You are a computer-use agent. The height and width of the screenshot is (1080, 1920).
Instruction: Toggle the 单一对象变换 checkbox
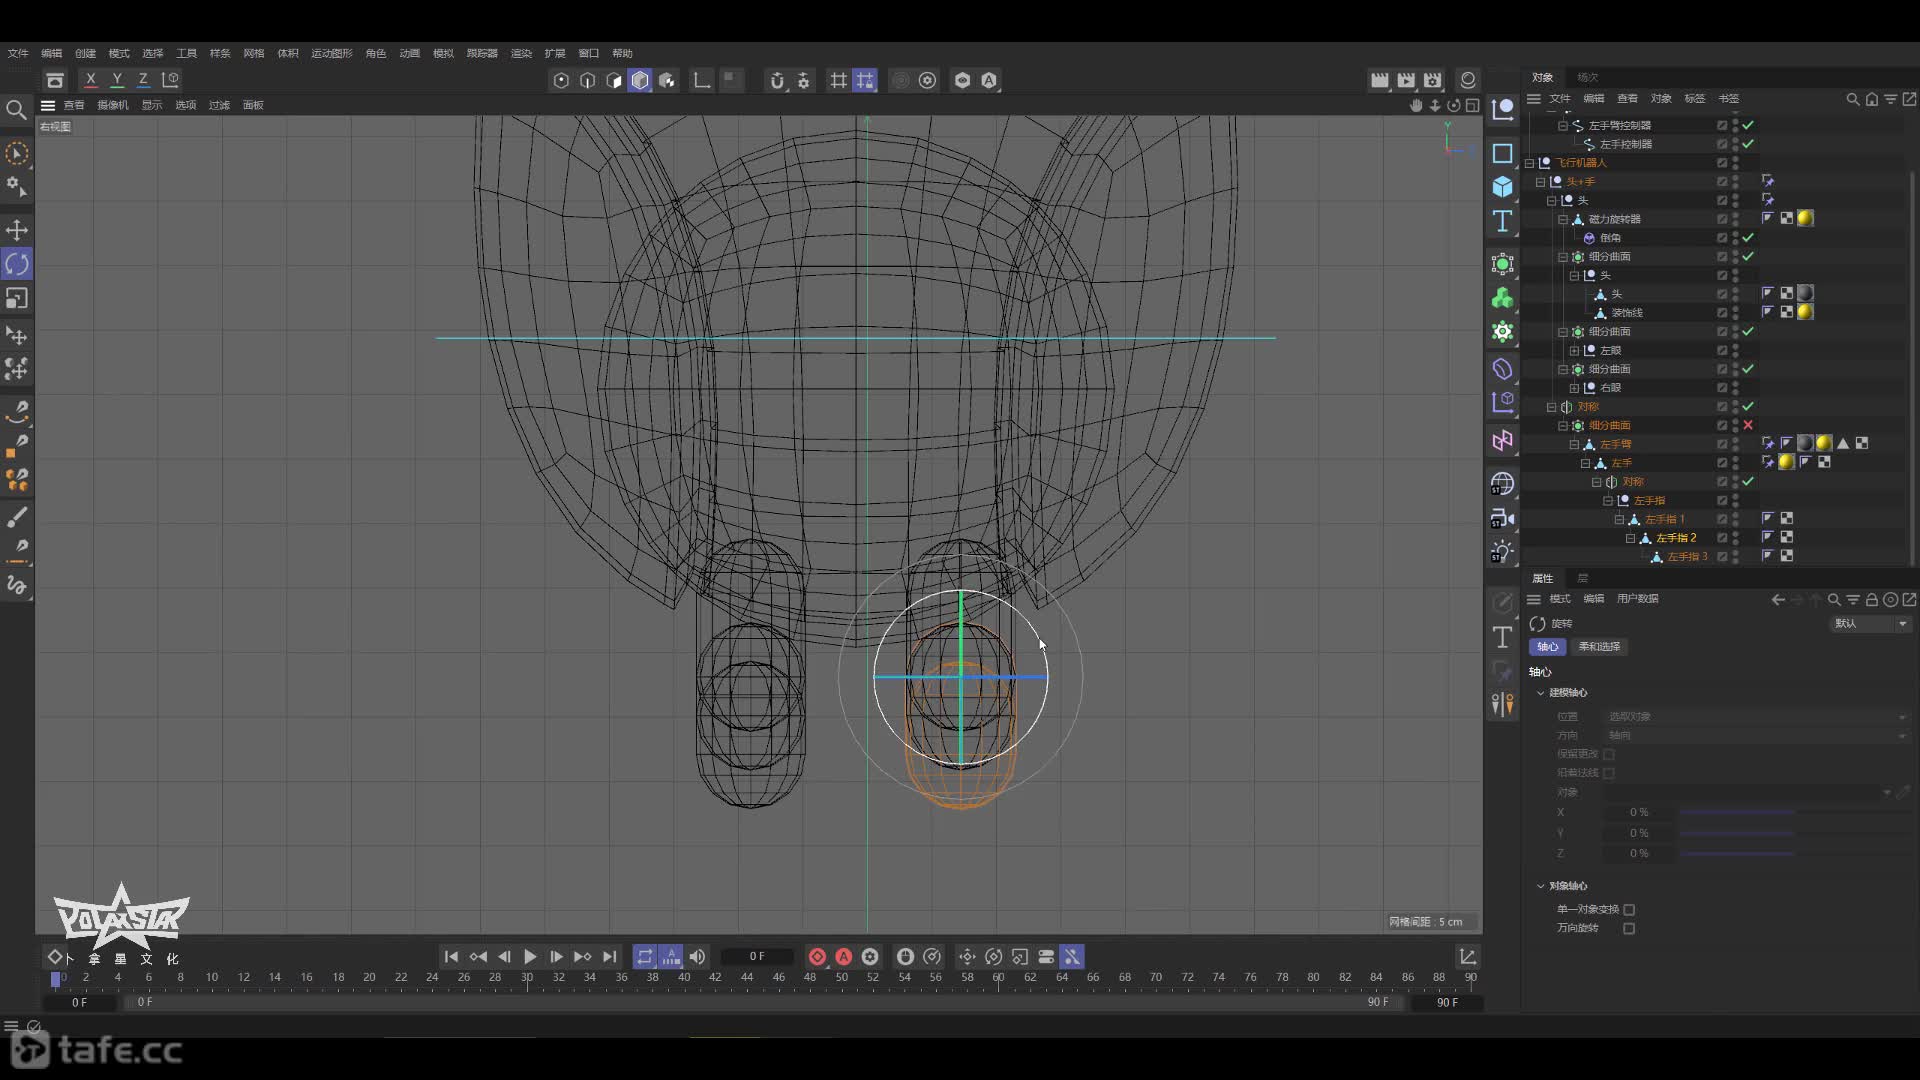coord(1629,910)
